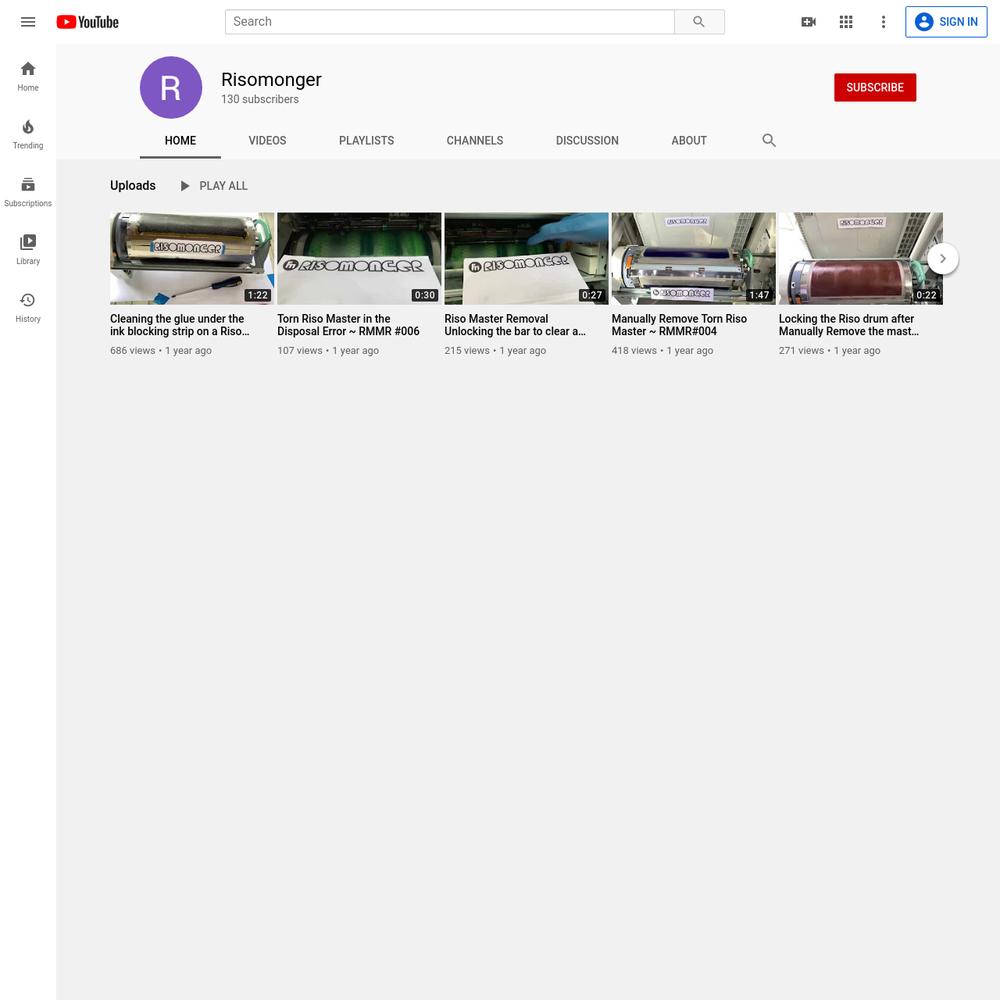This screenshot has height=1000, width=1000.
Task: Open thumbnail of Riso Master Removal video
Action: pyautogui.click(x=526, y=258)
